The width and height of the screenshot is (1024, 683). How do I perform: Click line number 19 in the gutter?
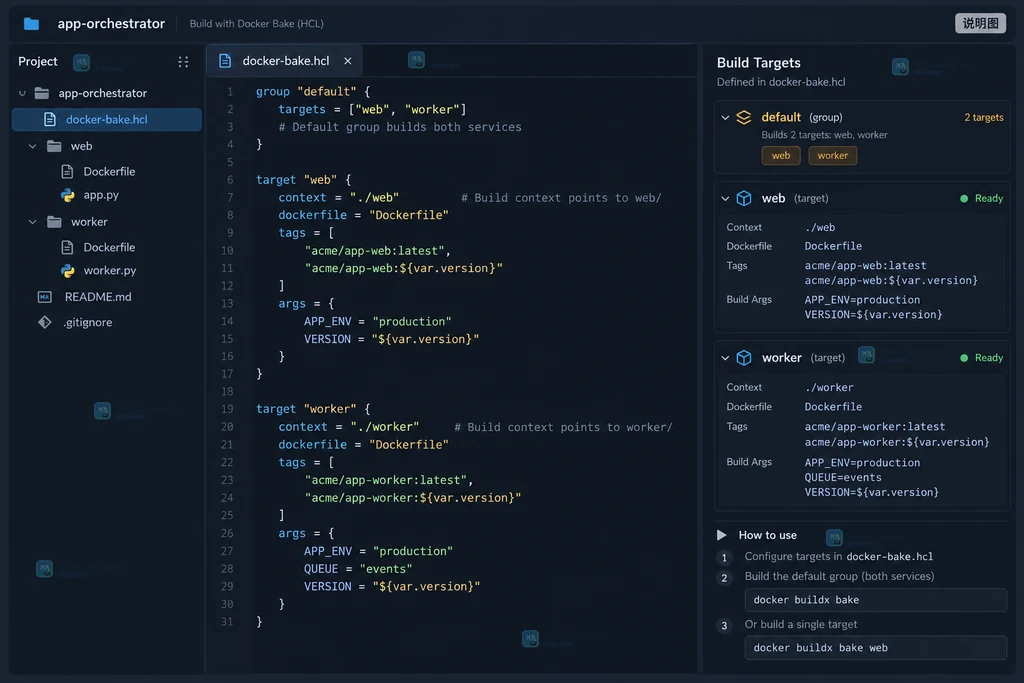[x=227, y=409]
